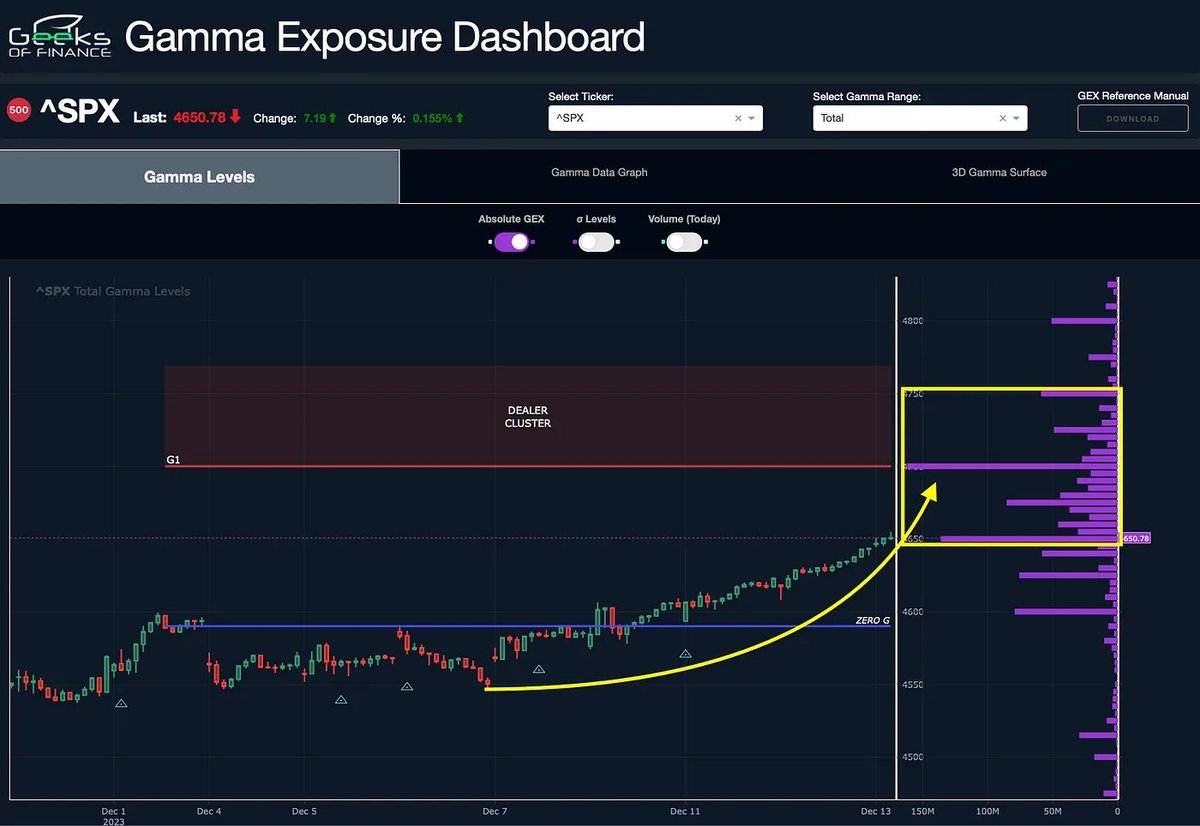Viewport: 1200px width, 826px height.
Task: Switch to the Gamma Data Graph tab
Action: pos(599,172)
